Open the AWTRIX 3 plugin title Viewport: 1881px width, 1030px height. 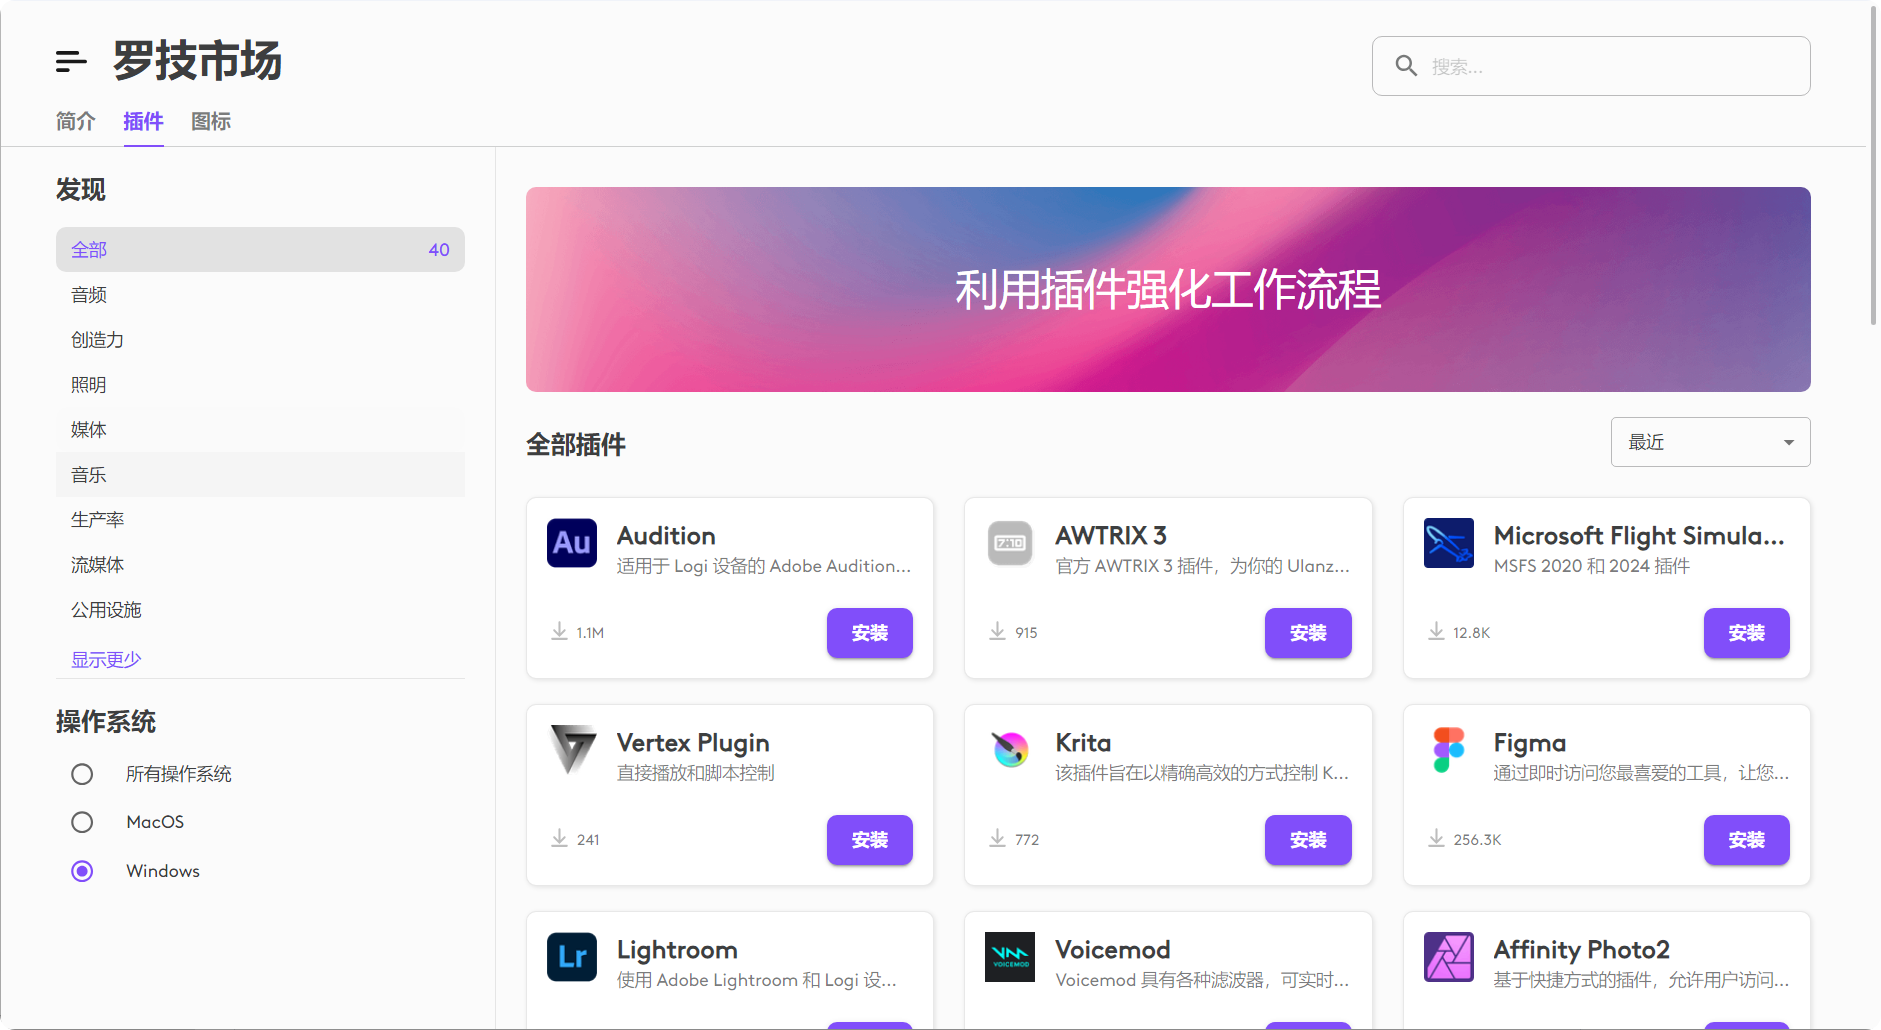click(1111, 536)
